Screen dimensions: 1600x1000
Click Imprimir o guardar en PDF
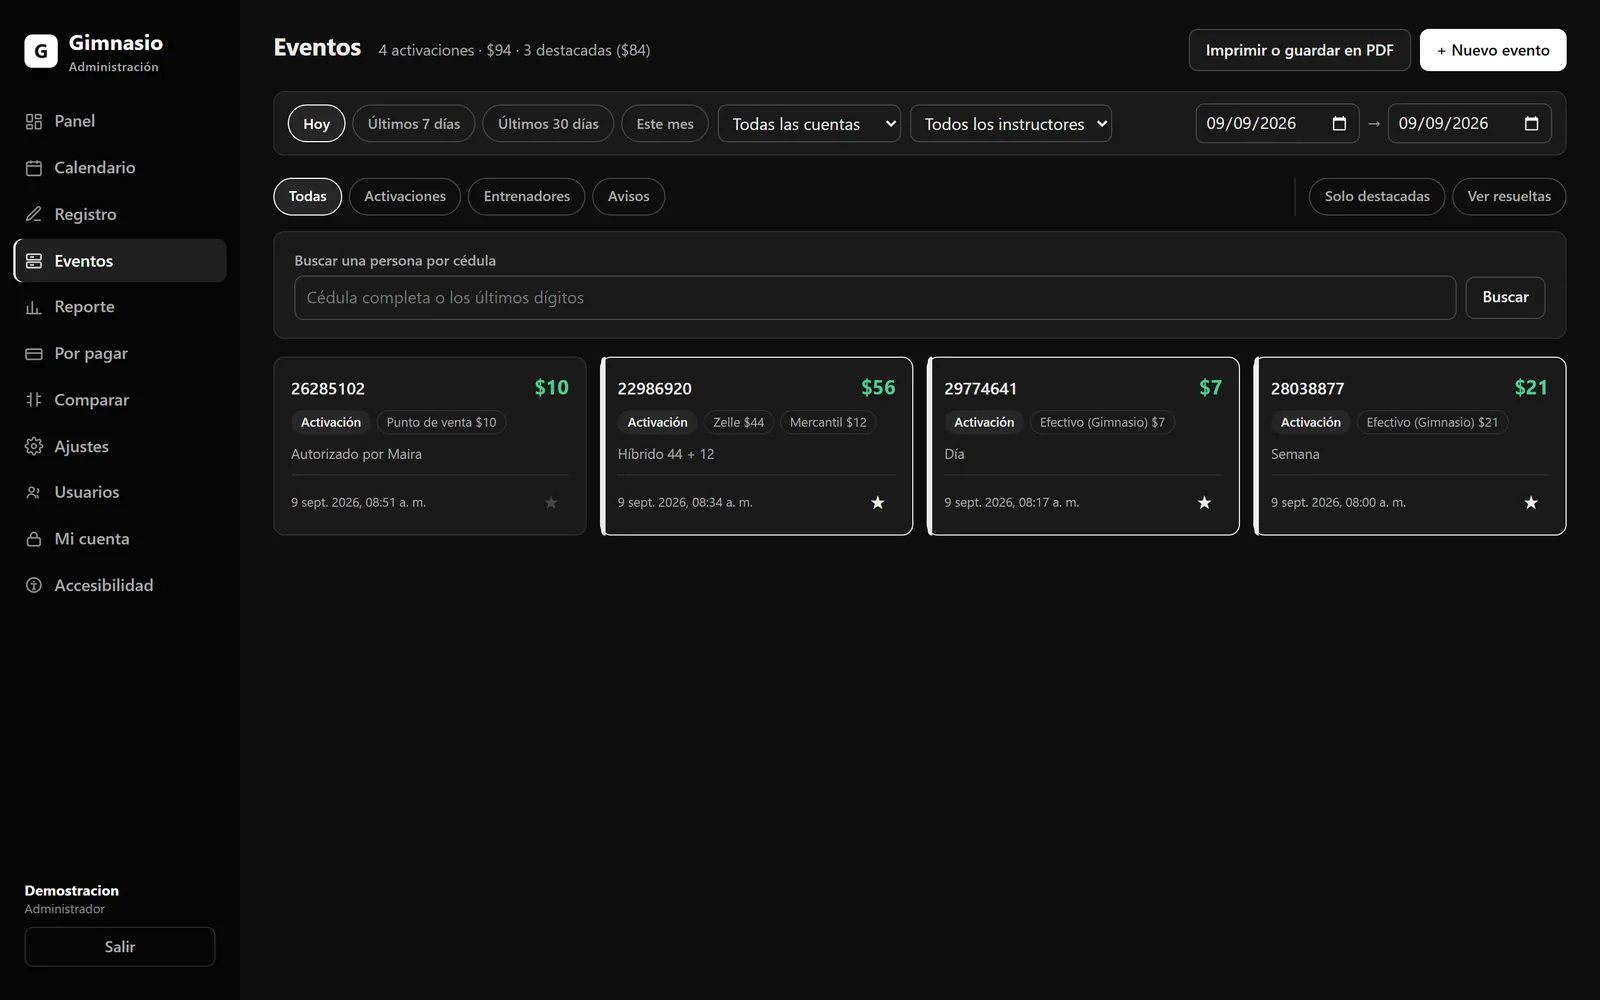coord(1299,50)
